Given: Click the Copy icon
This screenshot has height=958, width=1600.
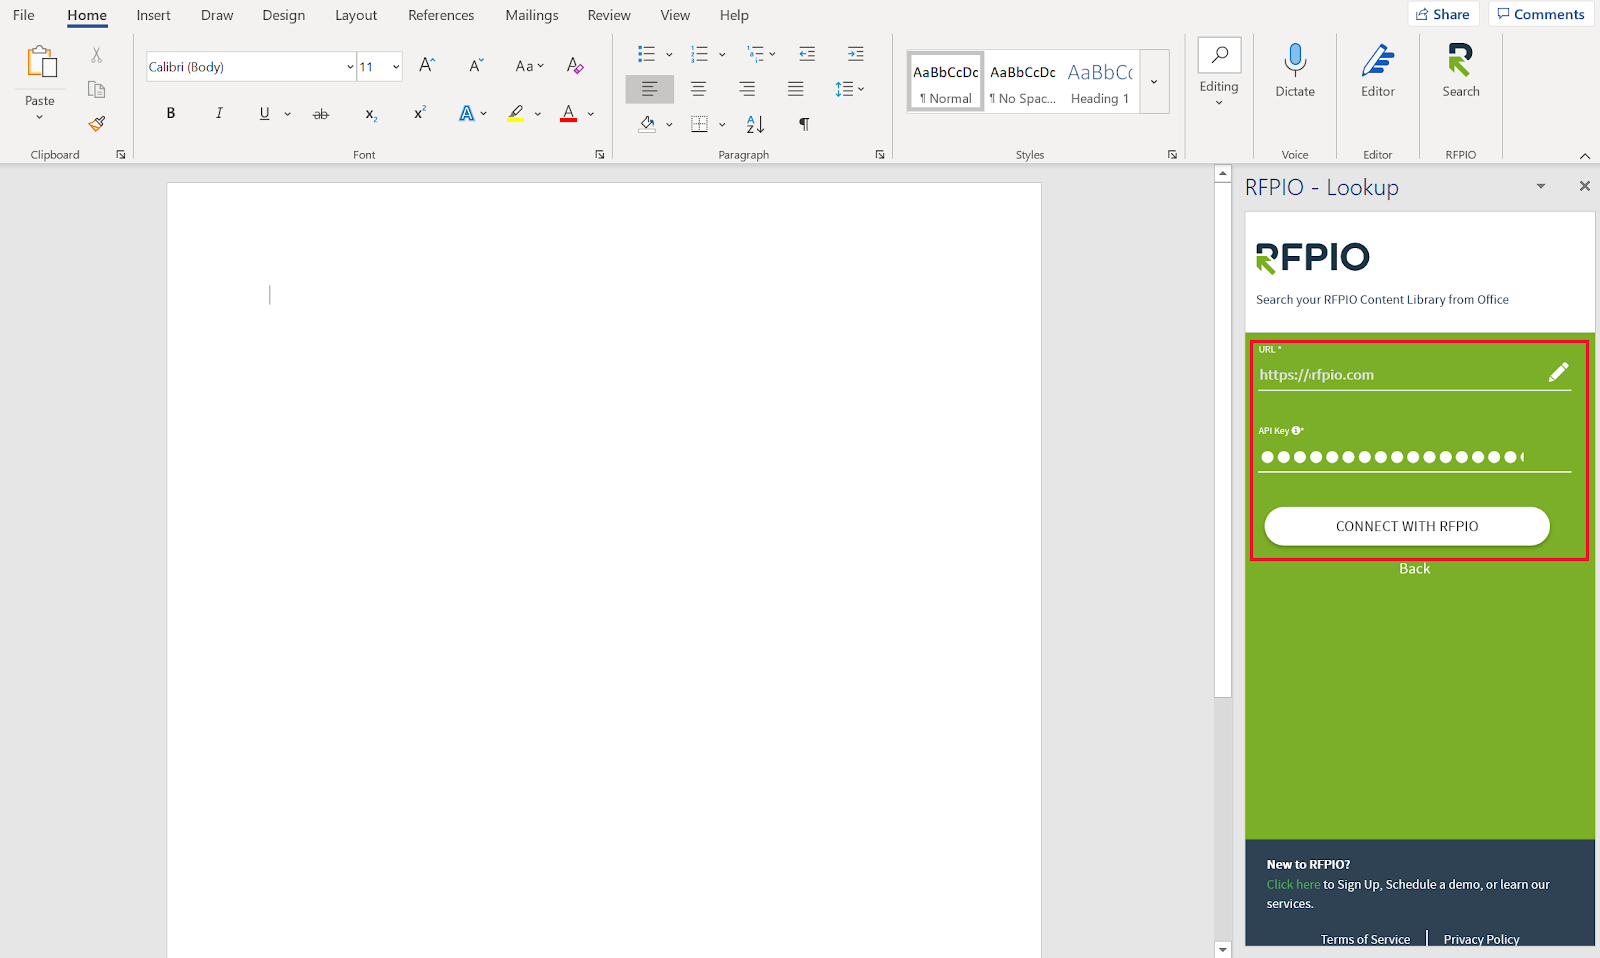Looking at the screenshot, I should pos(97,89).
